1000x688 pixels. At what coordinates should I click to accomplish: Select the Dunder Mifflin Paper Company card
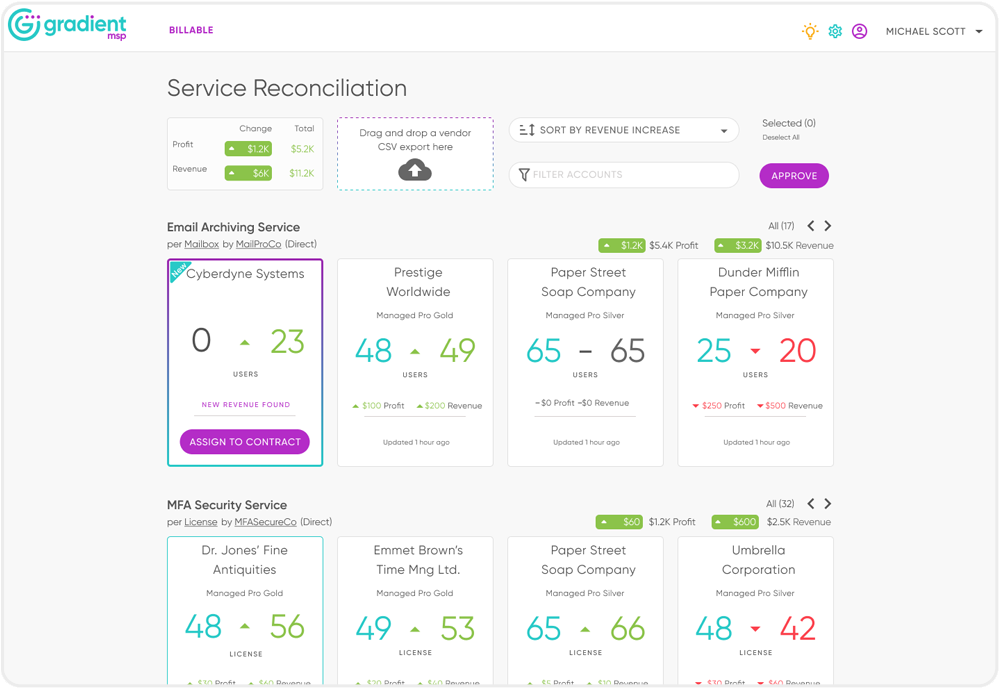pos(755,362)
